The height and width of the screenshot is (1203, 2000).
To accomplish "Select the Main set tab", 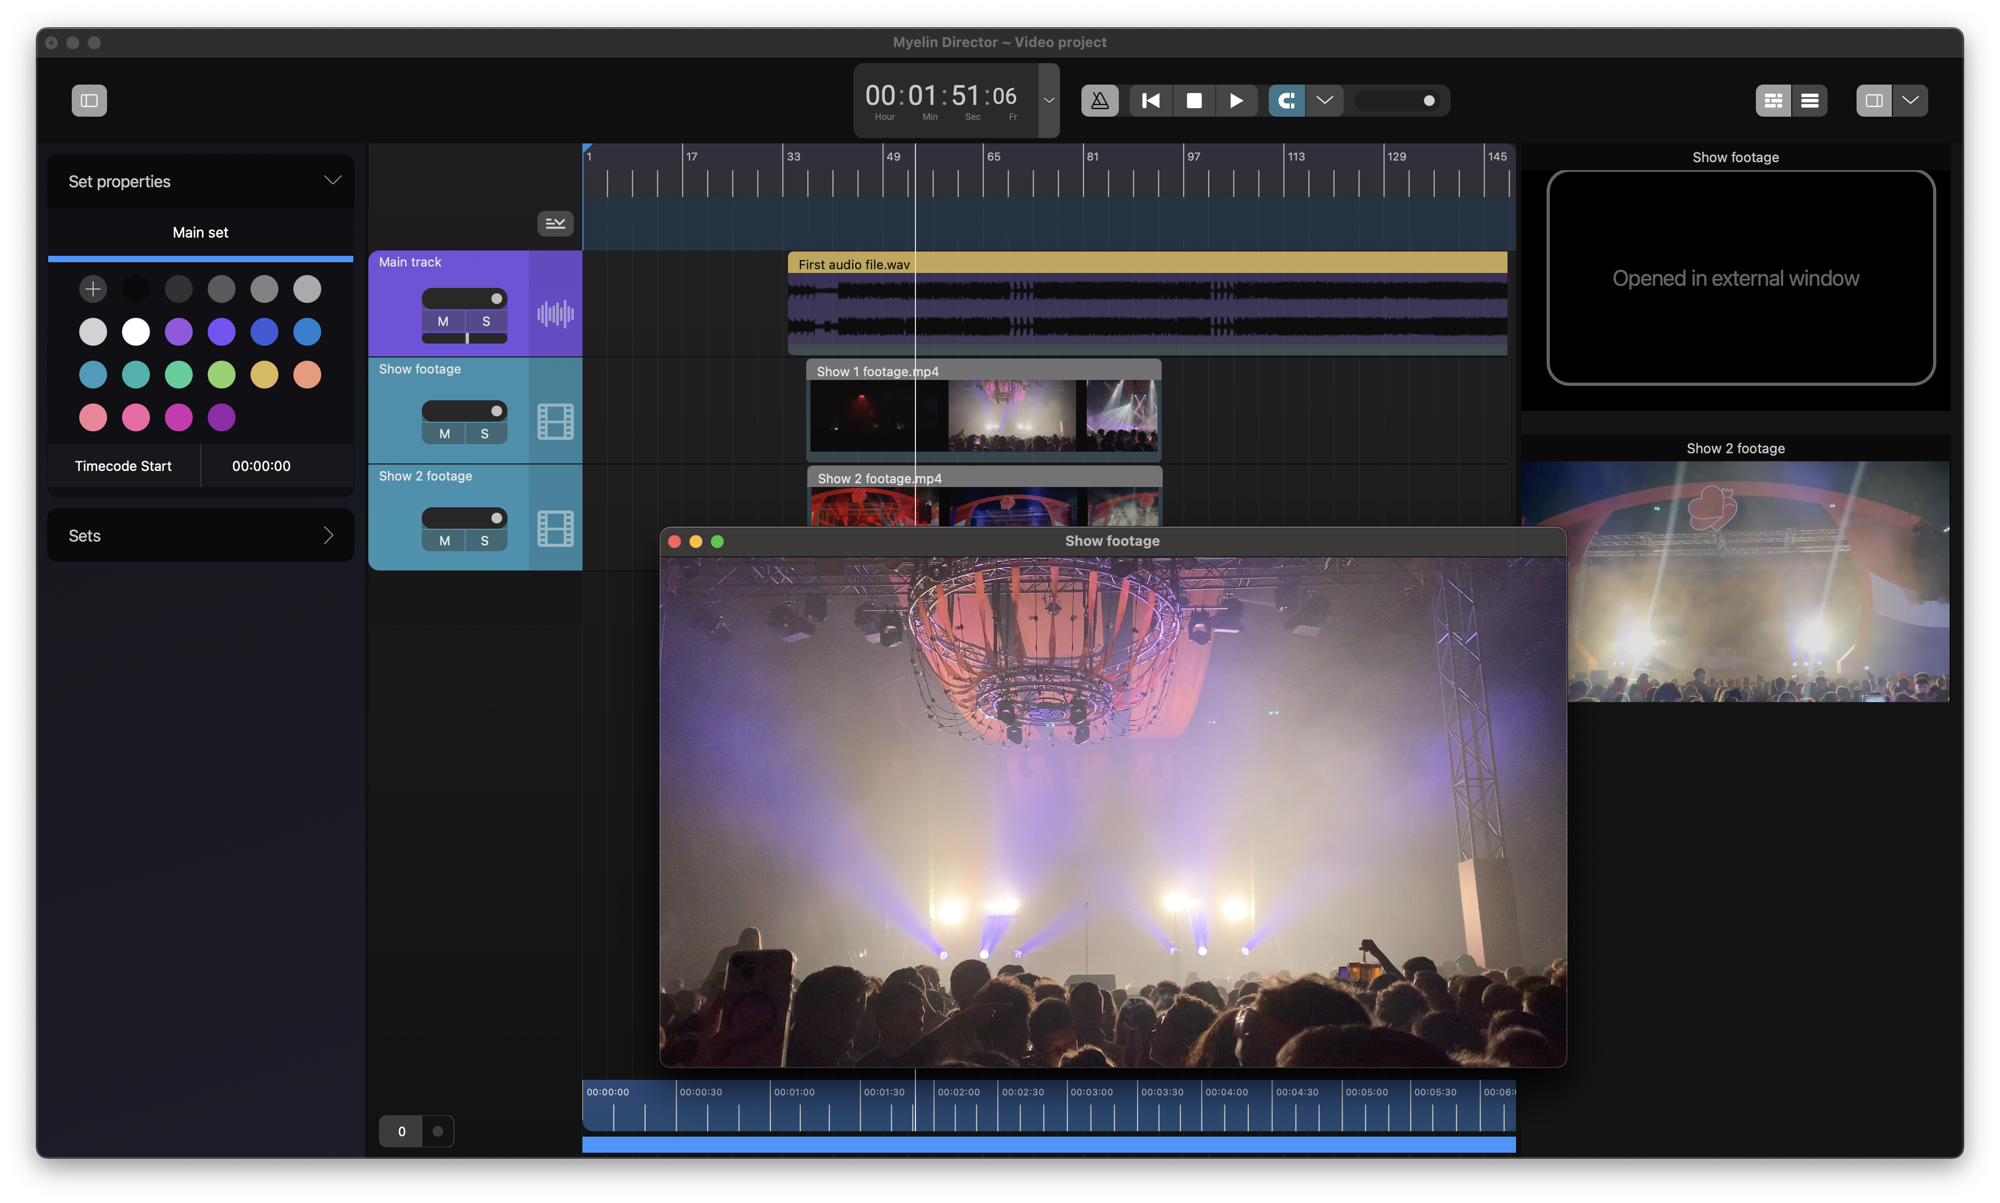I will 200,232.
